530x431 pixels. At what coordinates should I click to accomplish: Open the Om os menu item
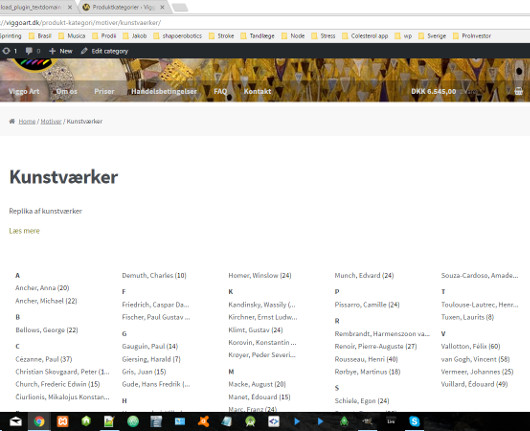click(67, 91)
